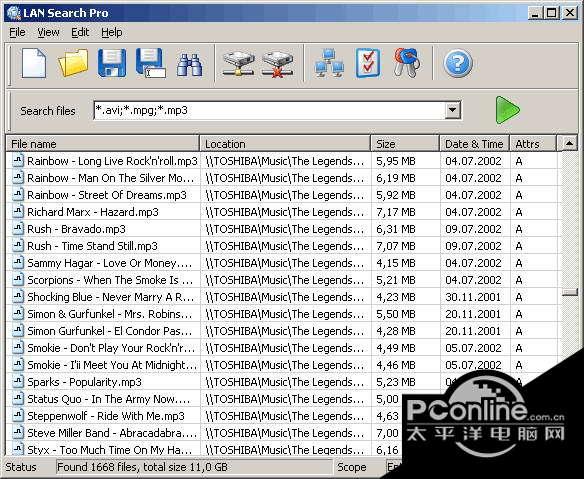Sort by the Attrs column header

point(533,144)
